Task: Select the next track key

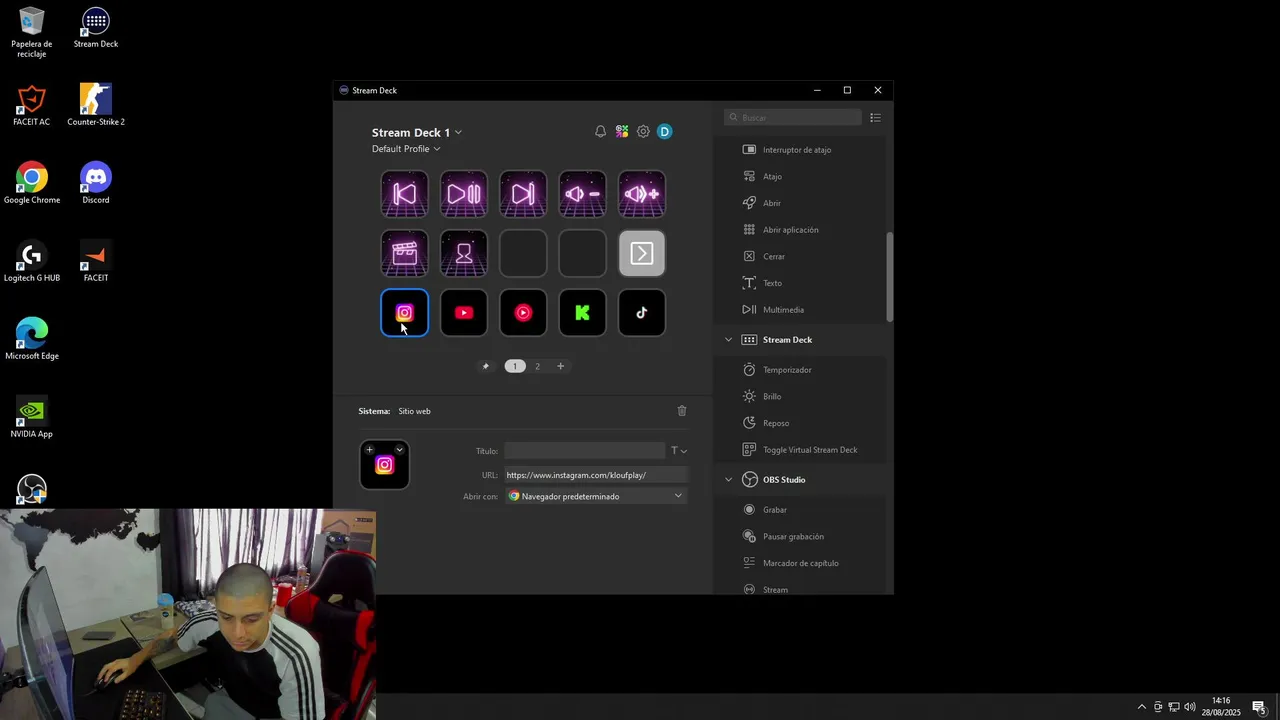Action: (x=523, y=194)
